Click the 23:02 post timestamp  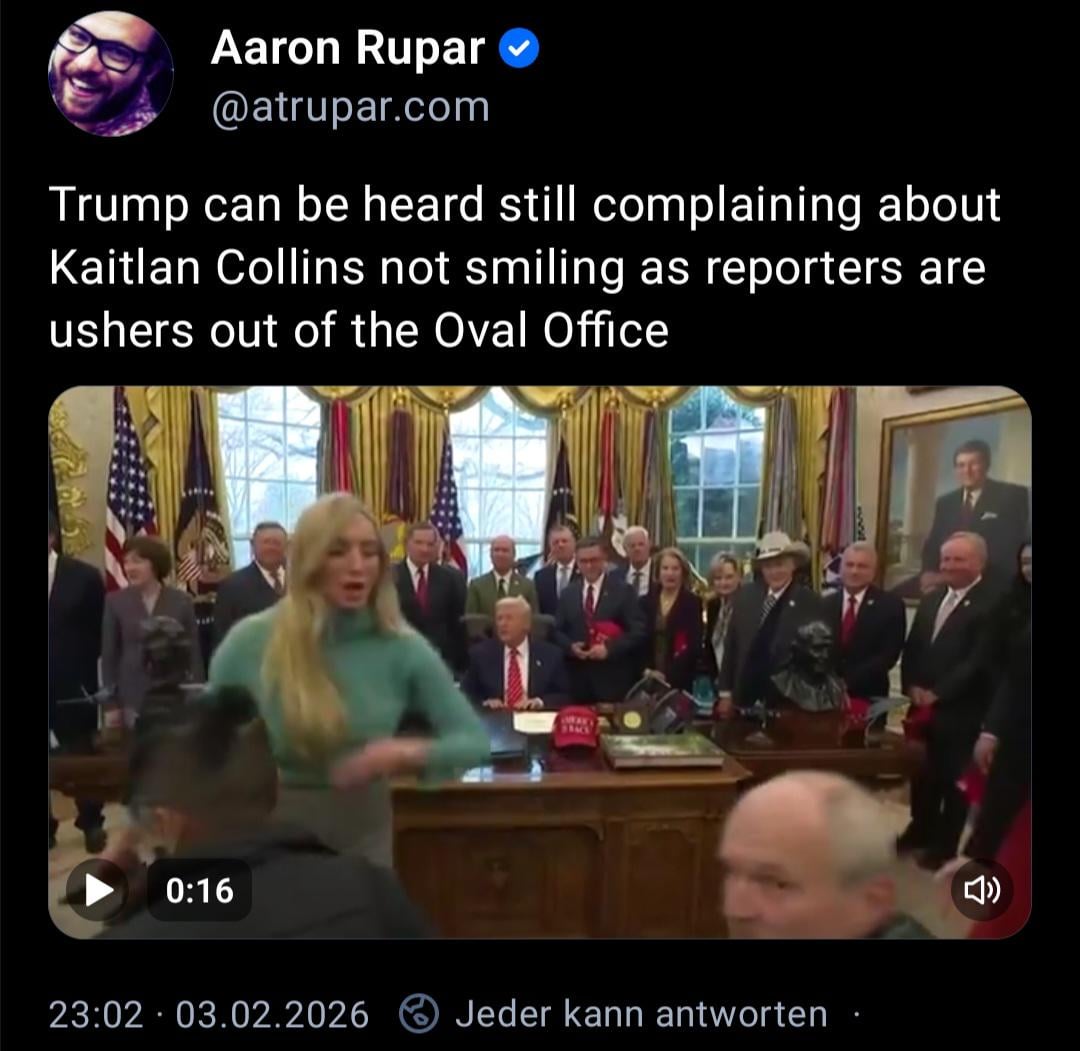(x=96, y=1014)
